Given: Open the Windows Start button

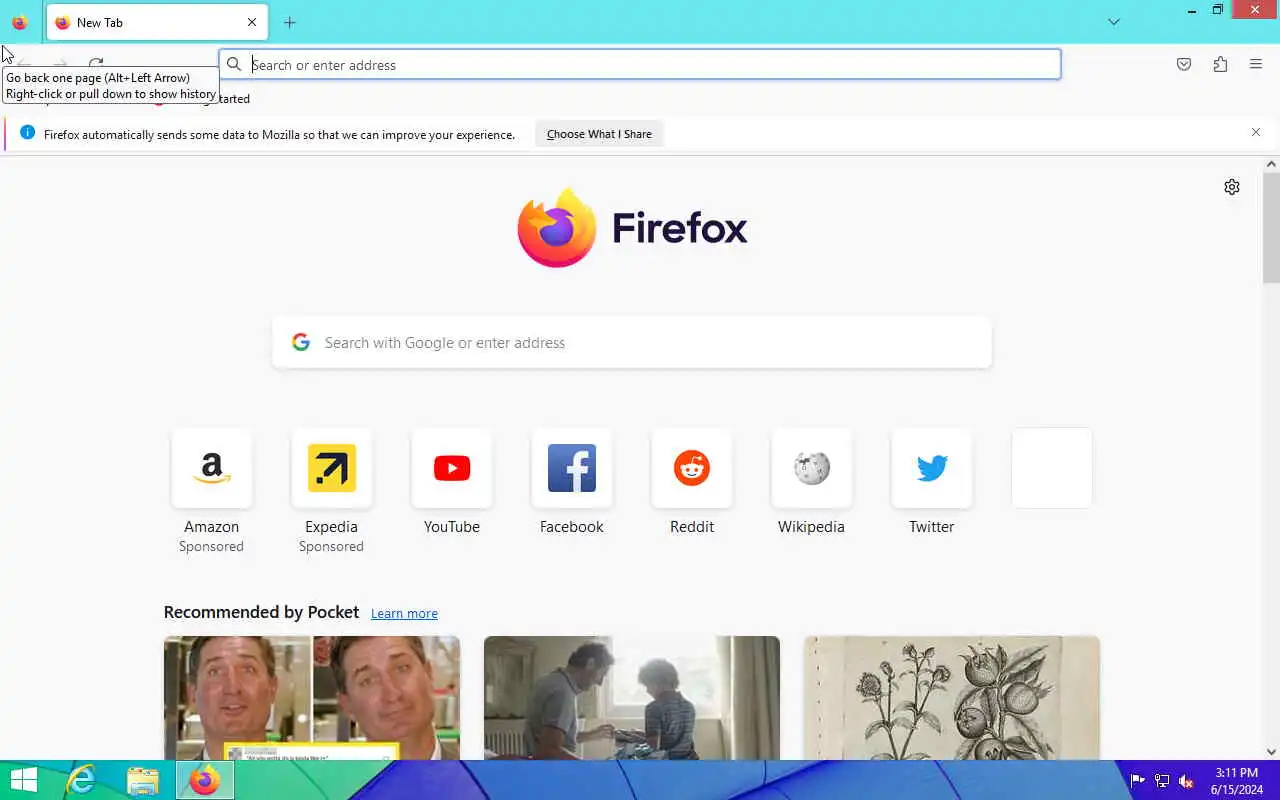Looking at the screenshot, I should pos(24,780).
